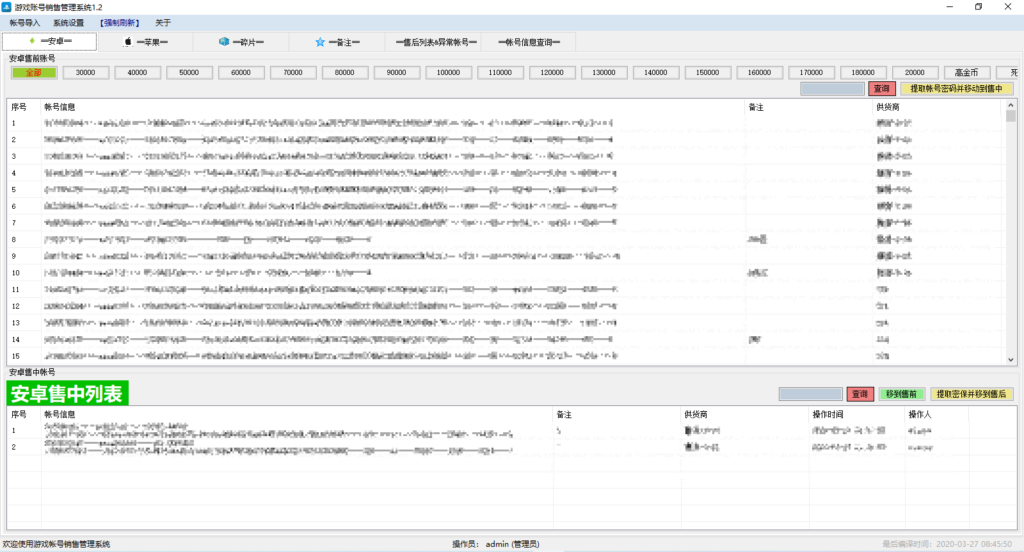This screenshot has width=1024, height=552.
Task: Click the scroll-up arrow of the 安卓售前帐号 list
Action: 1010,105
